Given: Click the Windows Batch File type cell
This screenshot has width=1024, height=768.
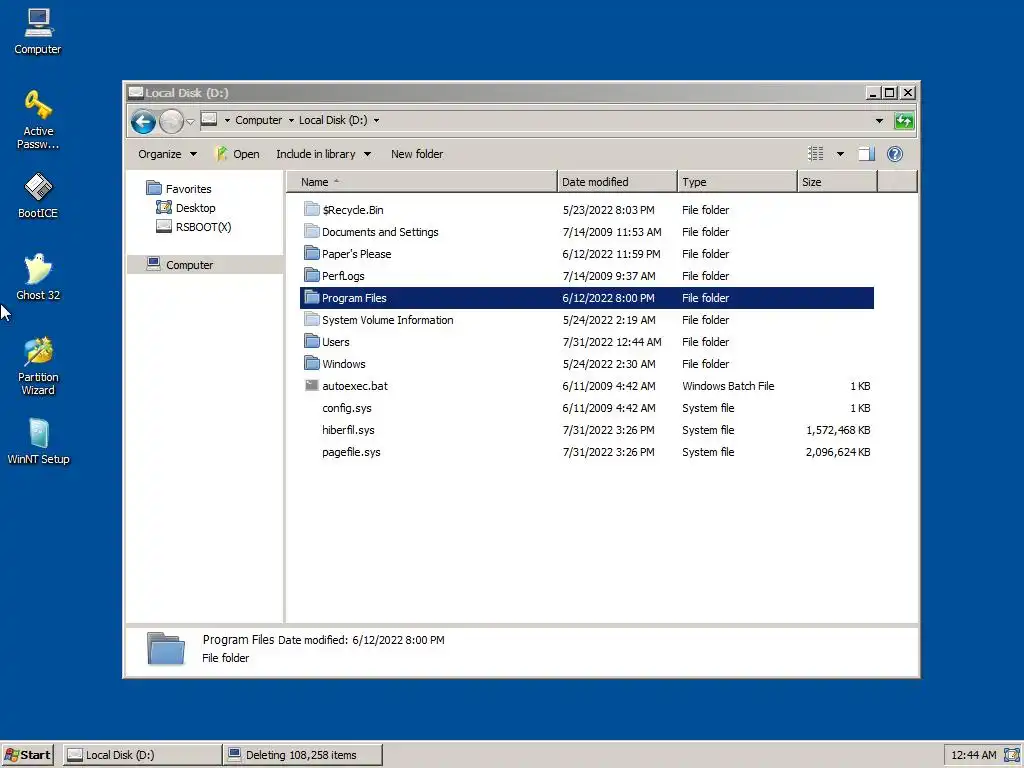Looking at the screenshot, I should click(728, 386).
